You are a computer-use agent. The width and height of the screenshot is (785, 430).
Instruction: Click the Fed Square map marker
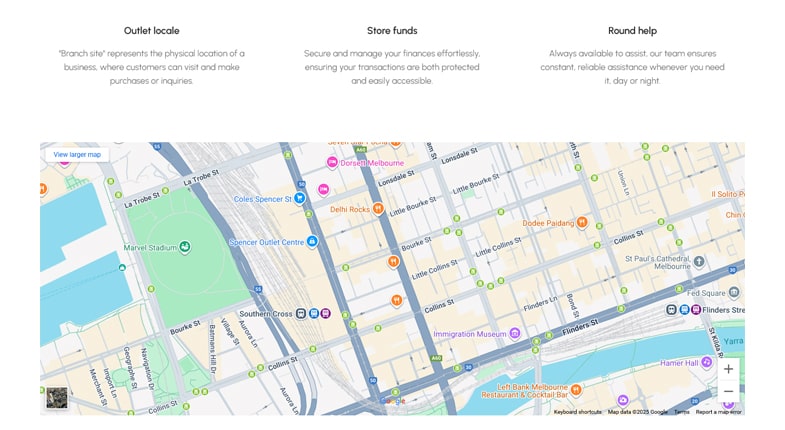tap(734, 292)
